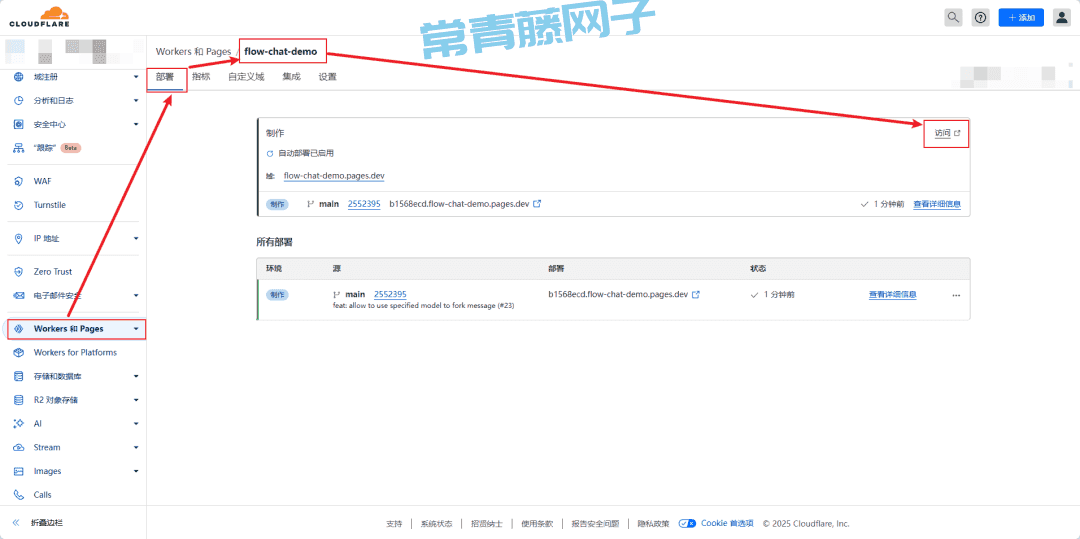Click the globe icon for 域注册
The image size is (1080, 539).
pyautogui.click(x=19, y=77)
